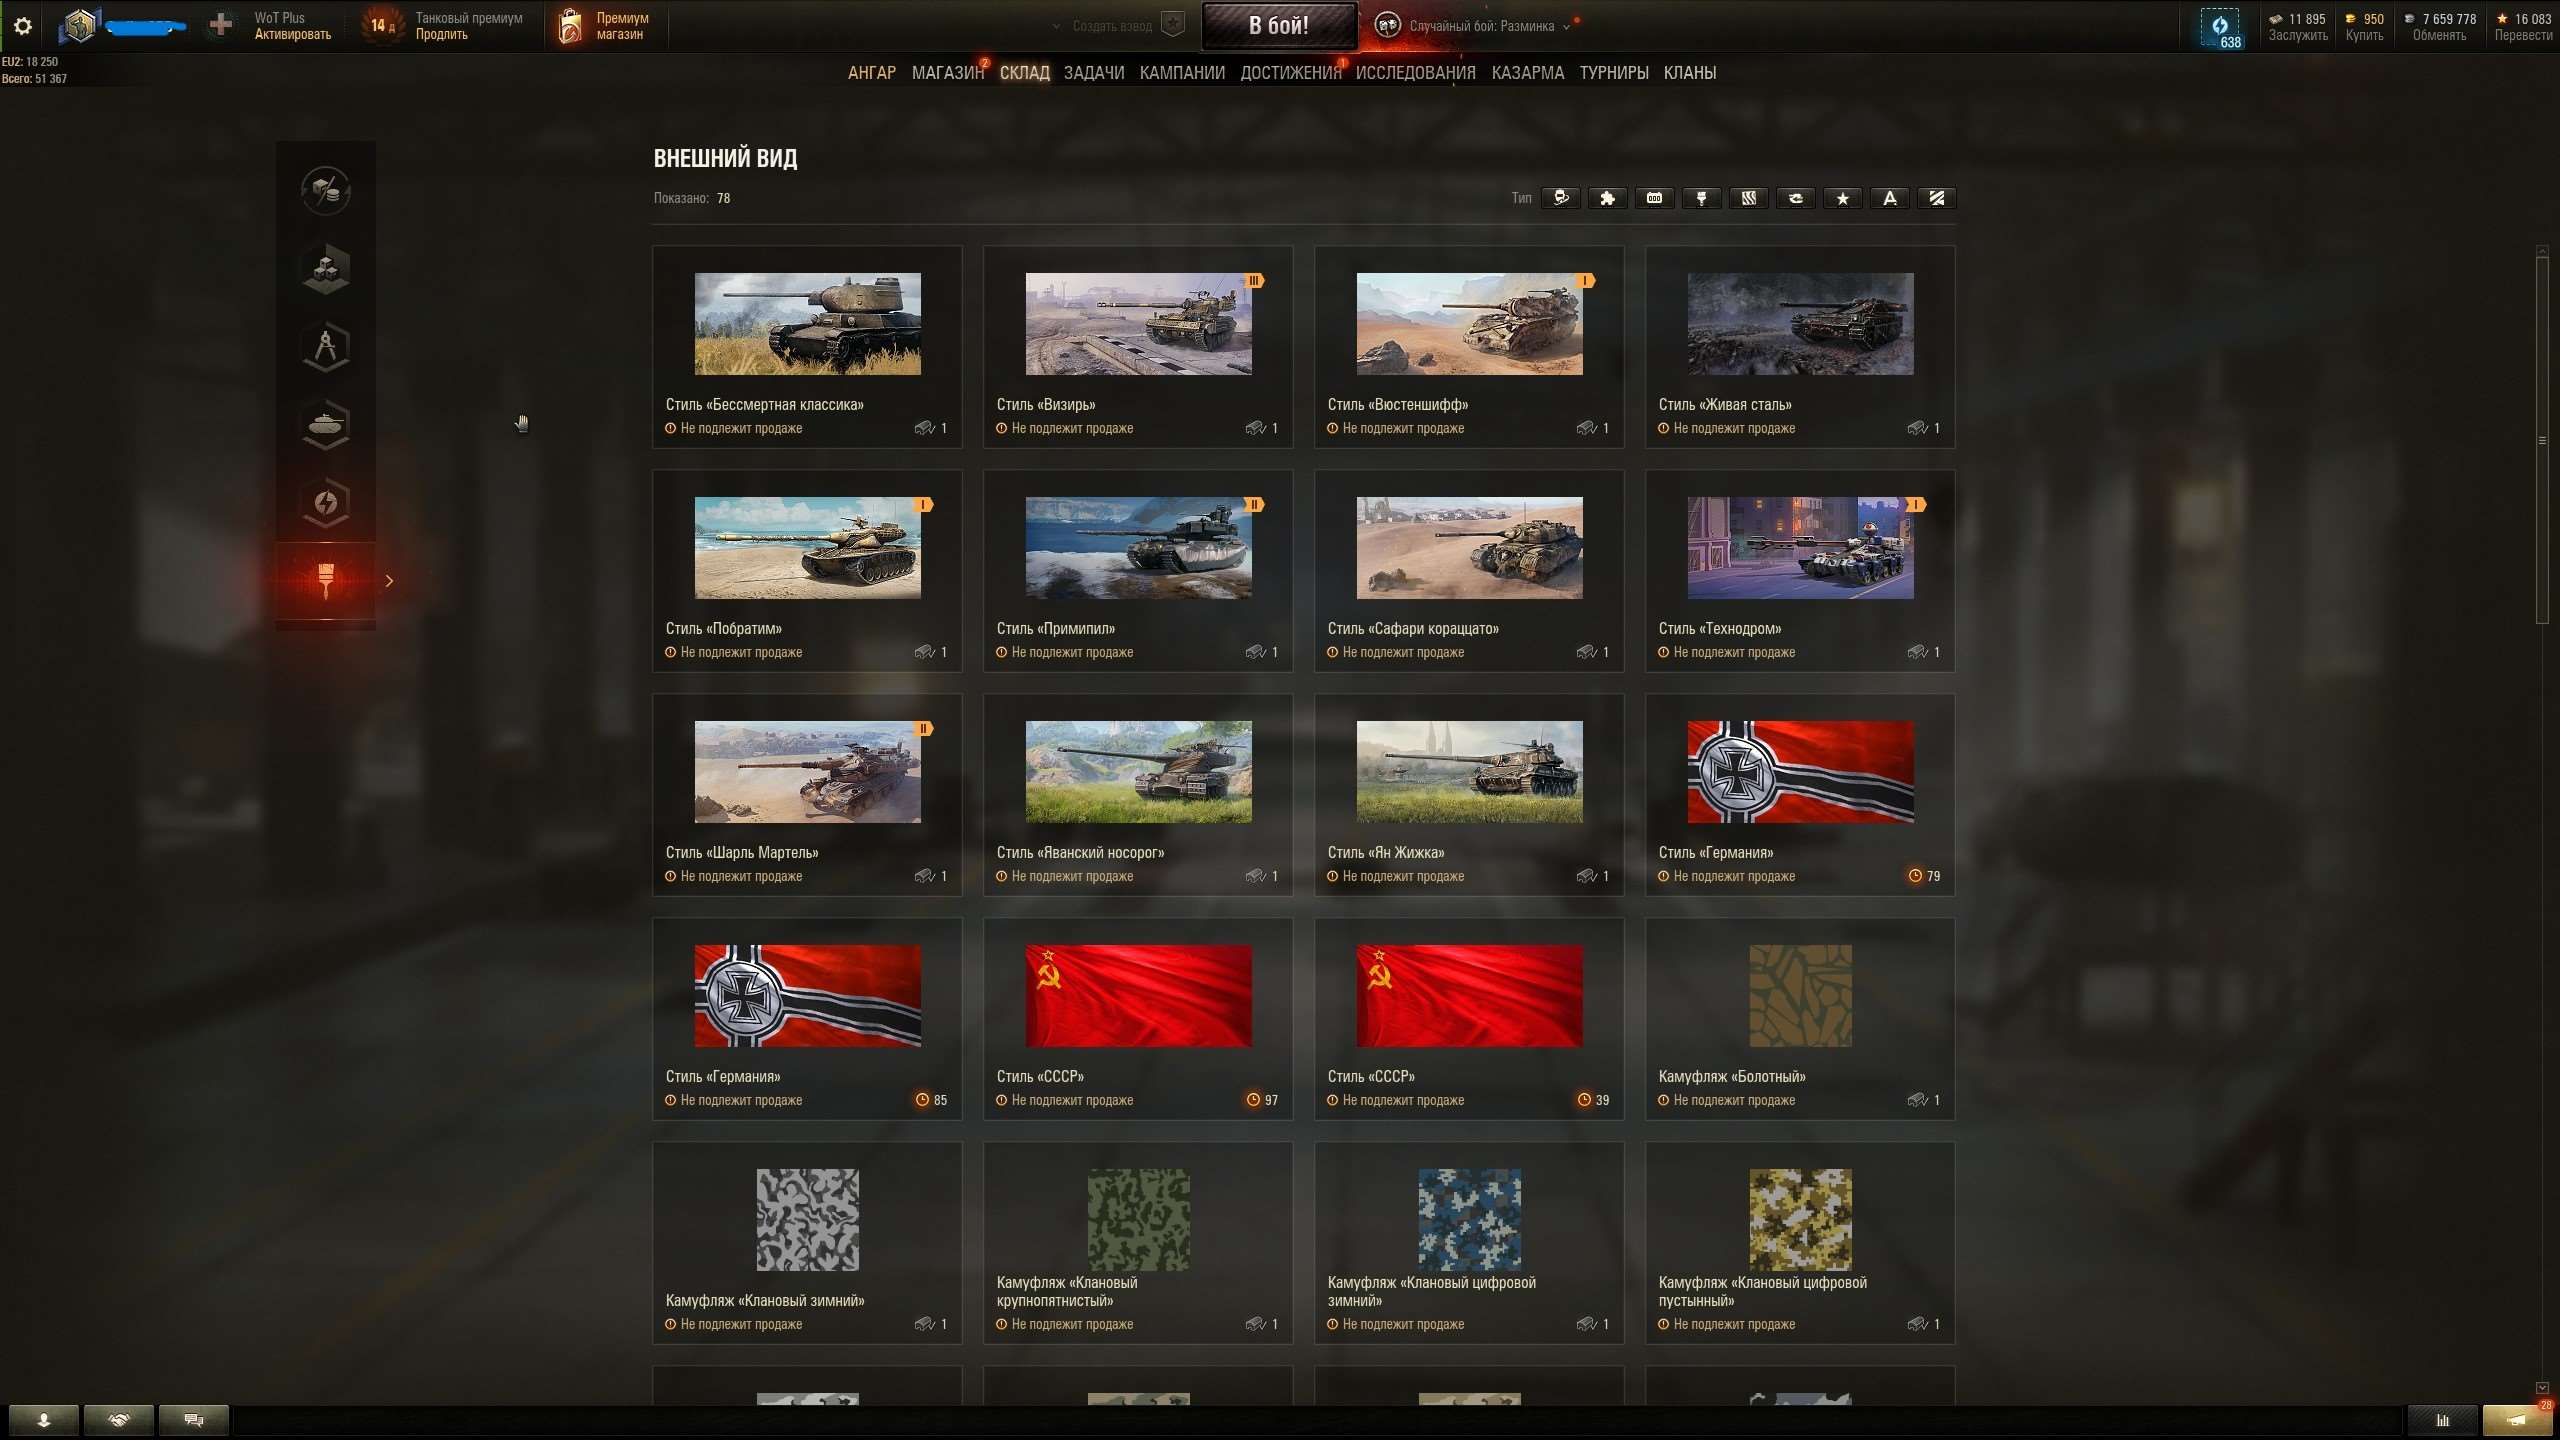Image resolution: width=2560 pixels, height=1440 pixels.
Task: Select the Стиль «Яванский носорог» card
Action: click(x=1138, y=795)
